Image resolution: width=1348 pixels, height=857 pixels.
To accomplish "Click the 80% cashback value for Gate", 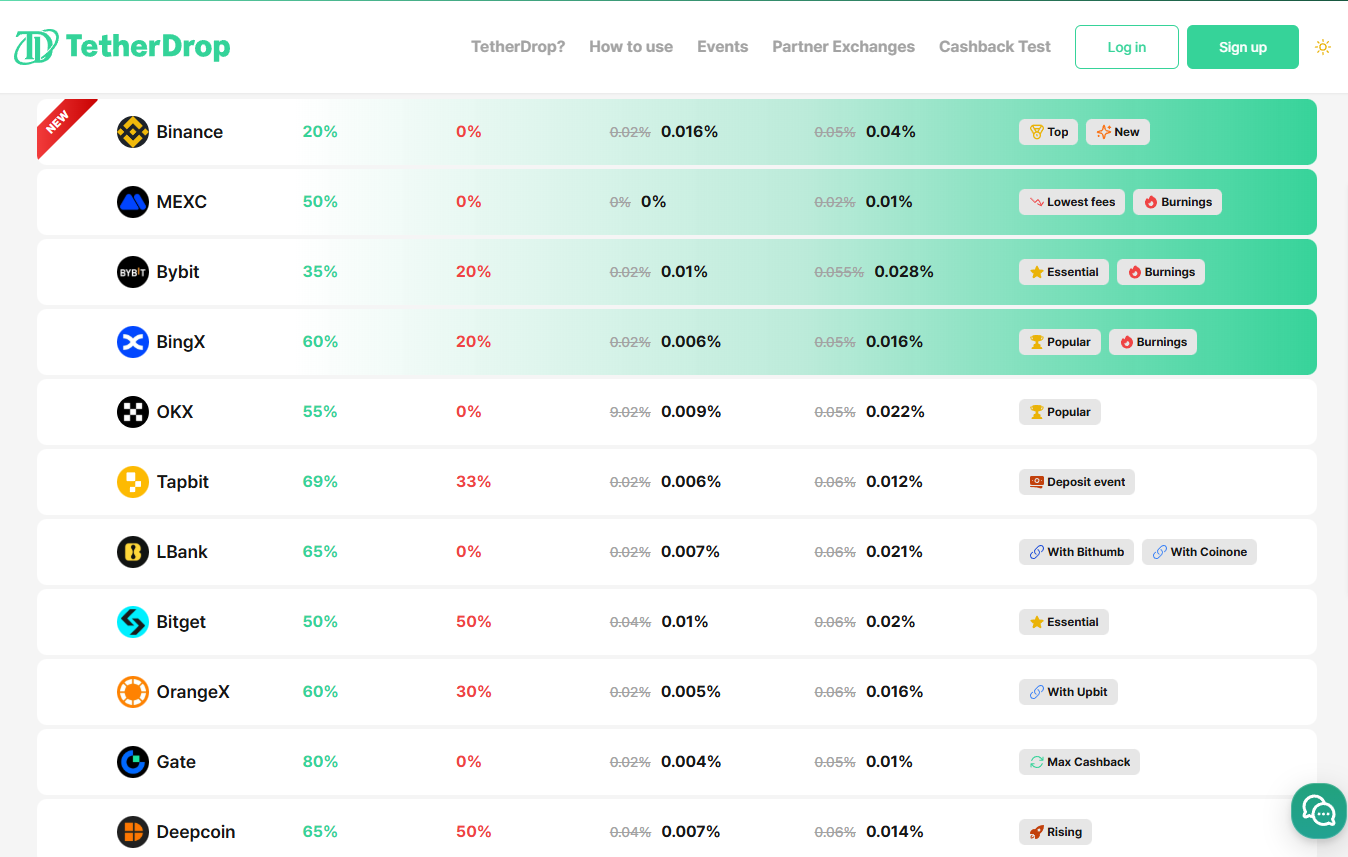I will click(320, 762).
